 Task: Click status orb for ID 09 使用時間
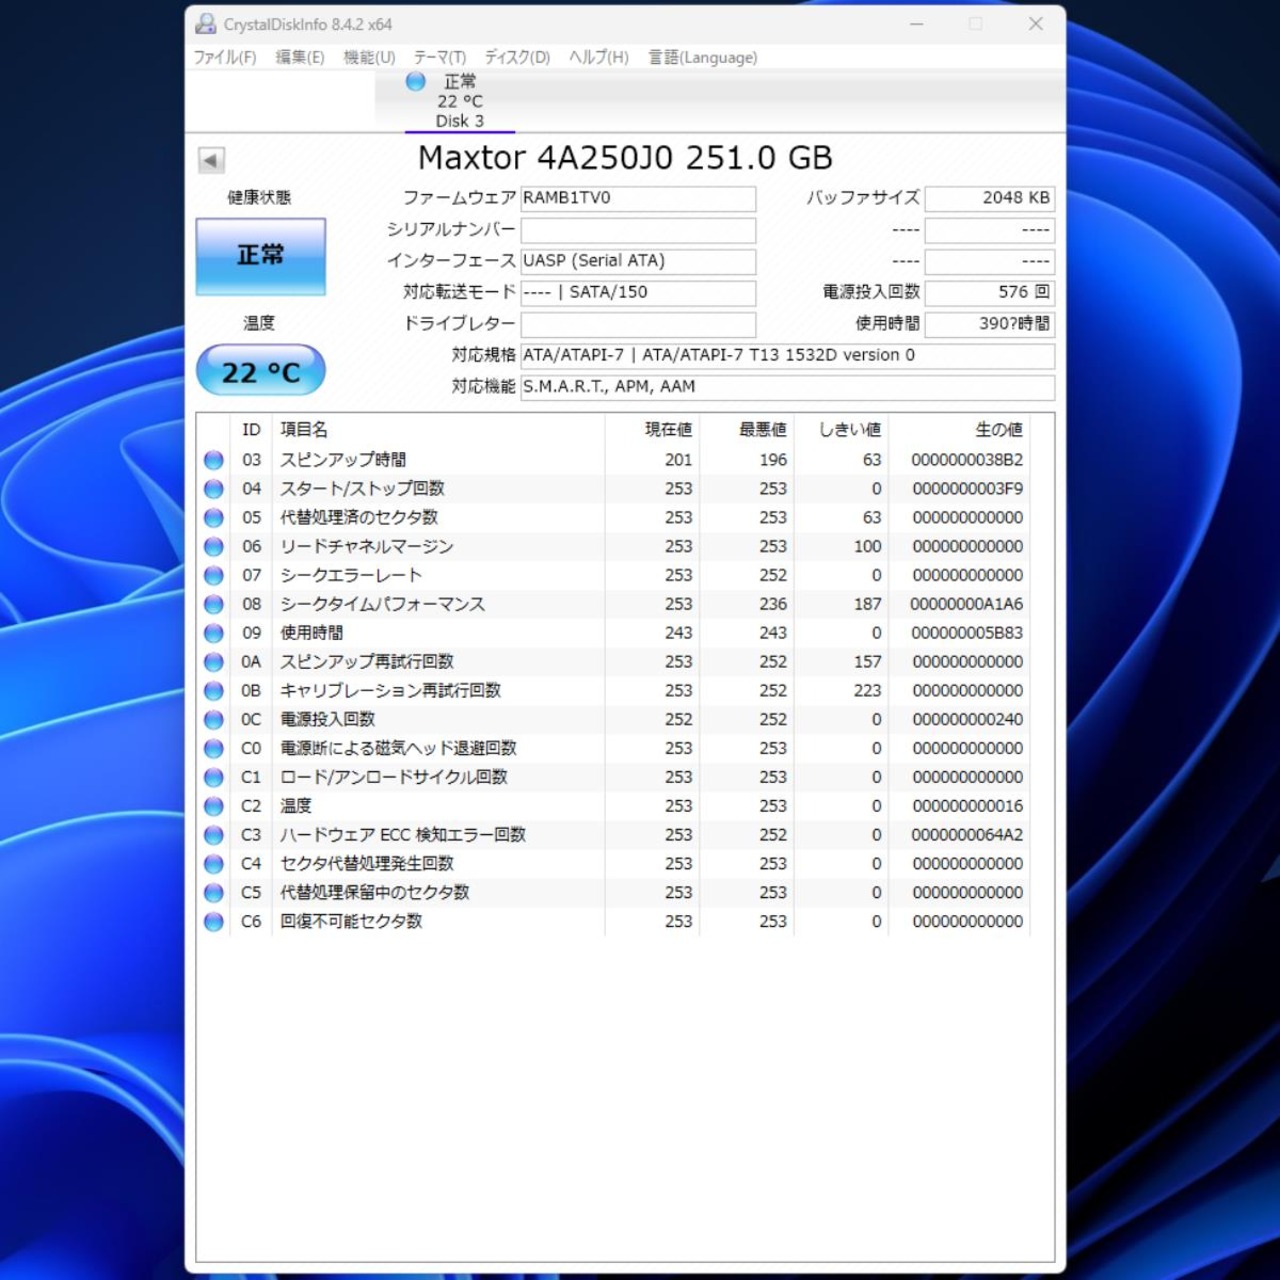tap(214, 633)
